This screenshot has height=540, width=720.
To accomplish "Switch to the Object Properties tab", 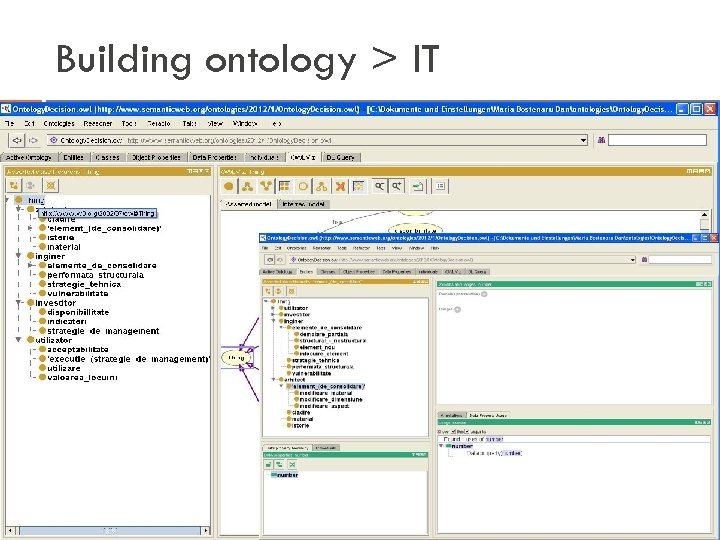I will tap(156, 158).
